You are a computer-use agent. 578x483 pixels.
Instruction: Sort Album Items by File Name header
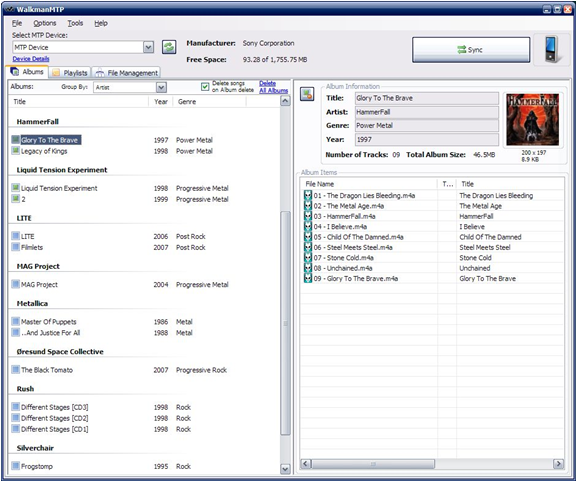pyautogui.click(x=369, y=184)
